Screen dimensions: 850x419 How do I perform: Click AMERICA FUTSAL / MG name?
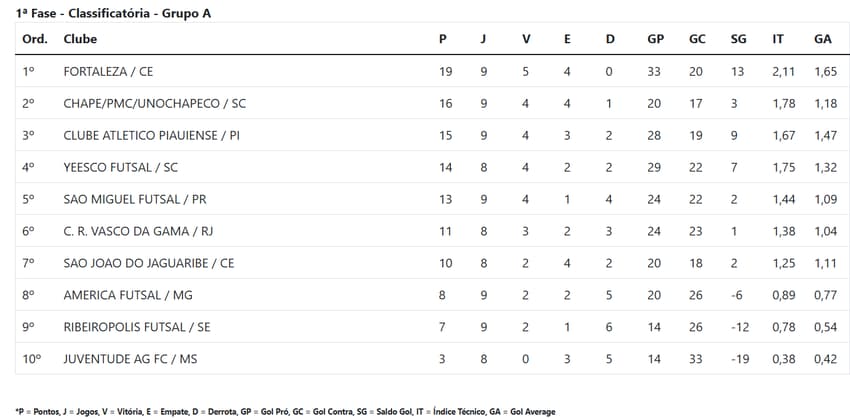(128, 295)
